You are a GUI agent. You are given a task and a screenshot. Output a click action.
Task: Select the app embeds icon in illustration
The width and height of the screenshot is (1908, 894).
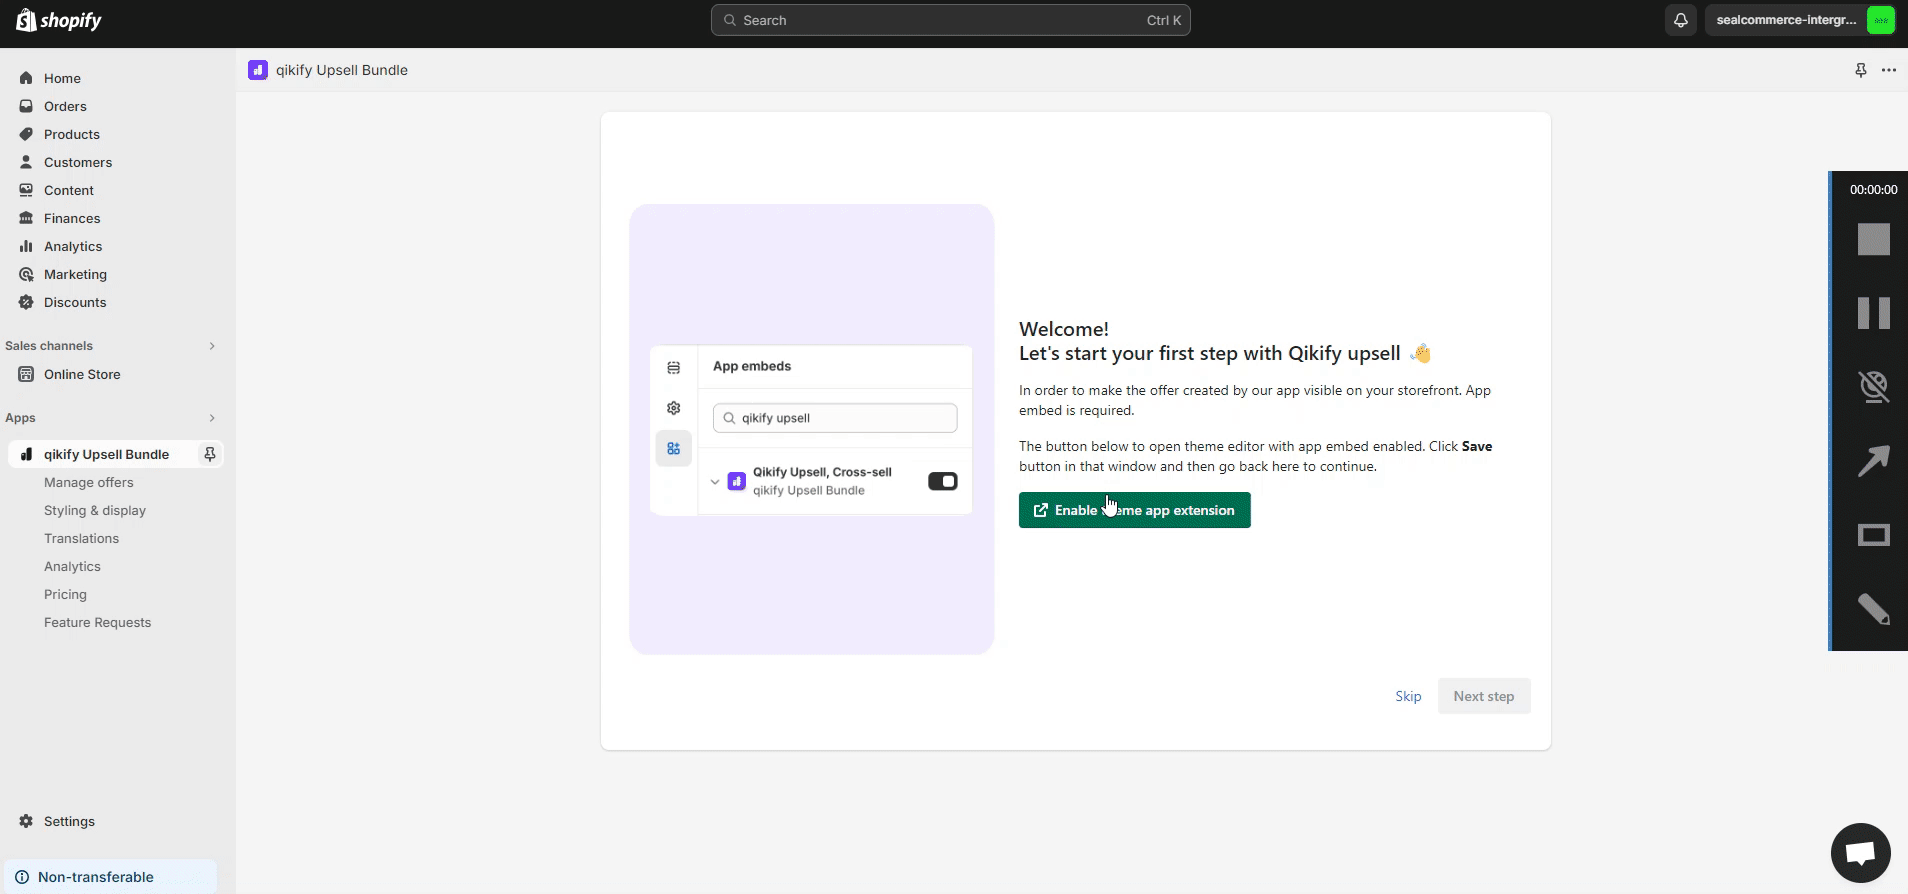pyautogui.click(x=673, y=448)
